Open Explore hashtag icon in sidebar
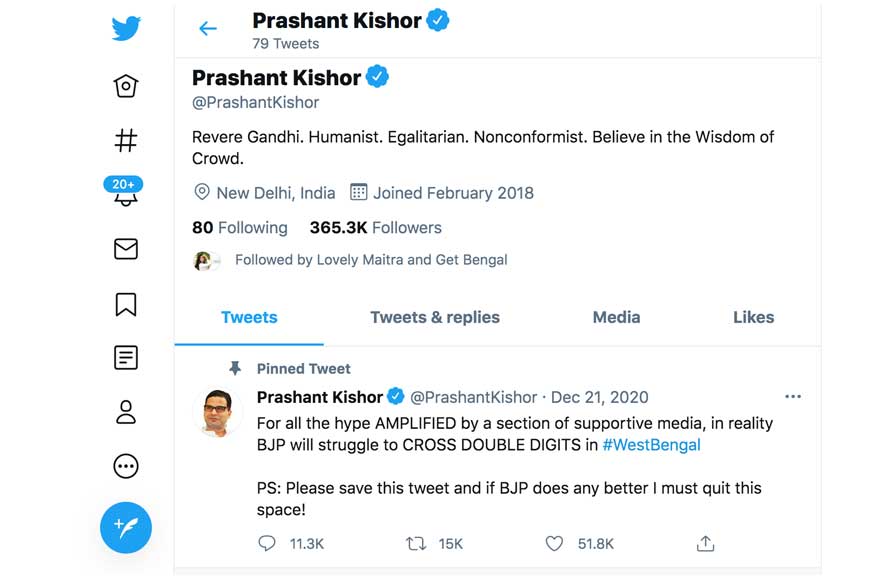This screenshot has width=870, height=580. tap(126, 140)
